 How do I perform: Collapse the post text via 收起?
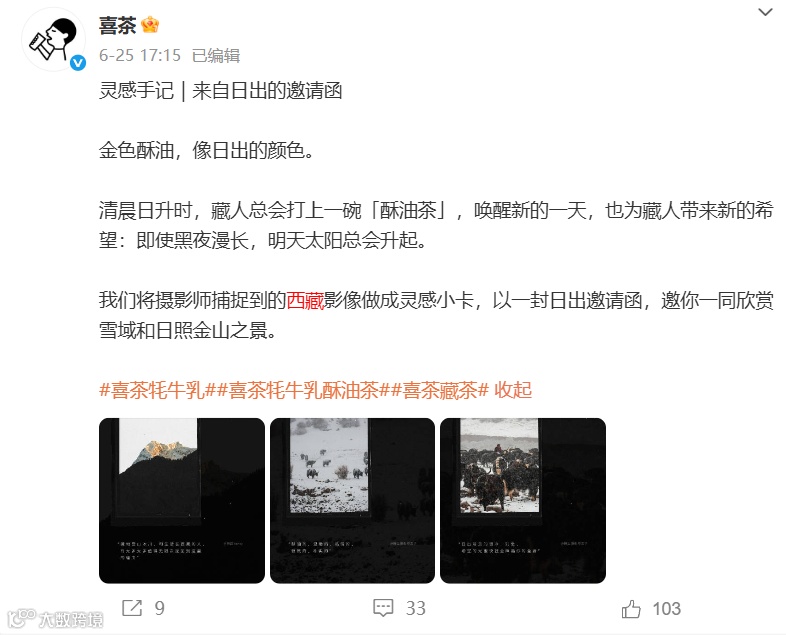pyautogui.click(x=512, y=390)
